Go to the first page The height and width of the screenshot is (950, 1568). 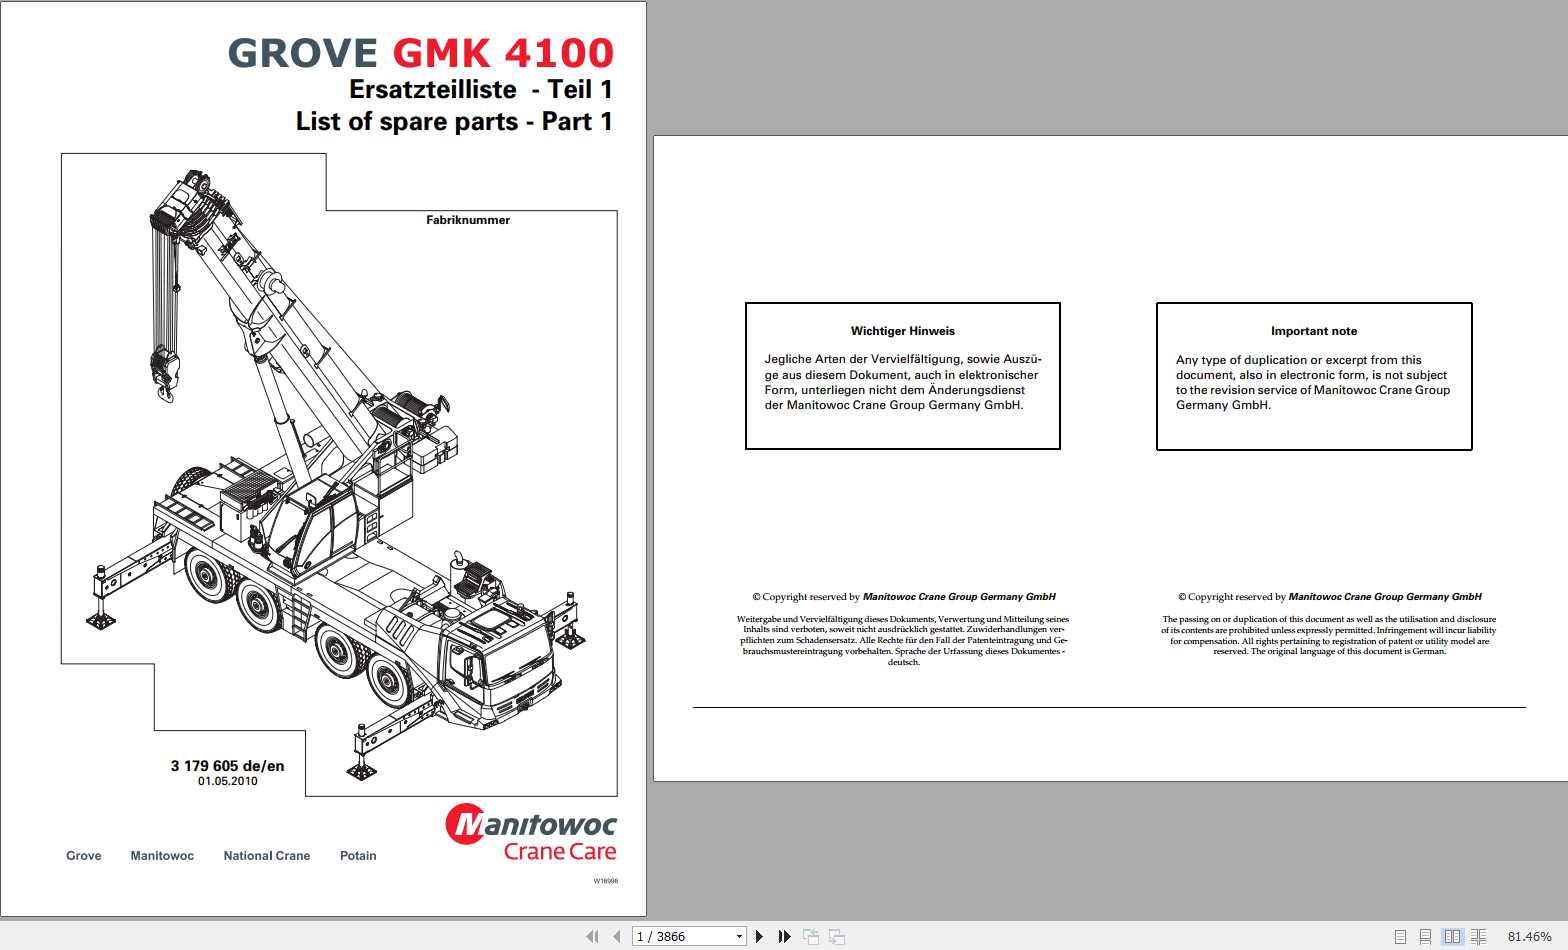point(592,937)
